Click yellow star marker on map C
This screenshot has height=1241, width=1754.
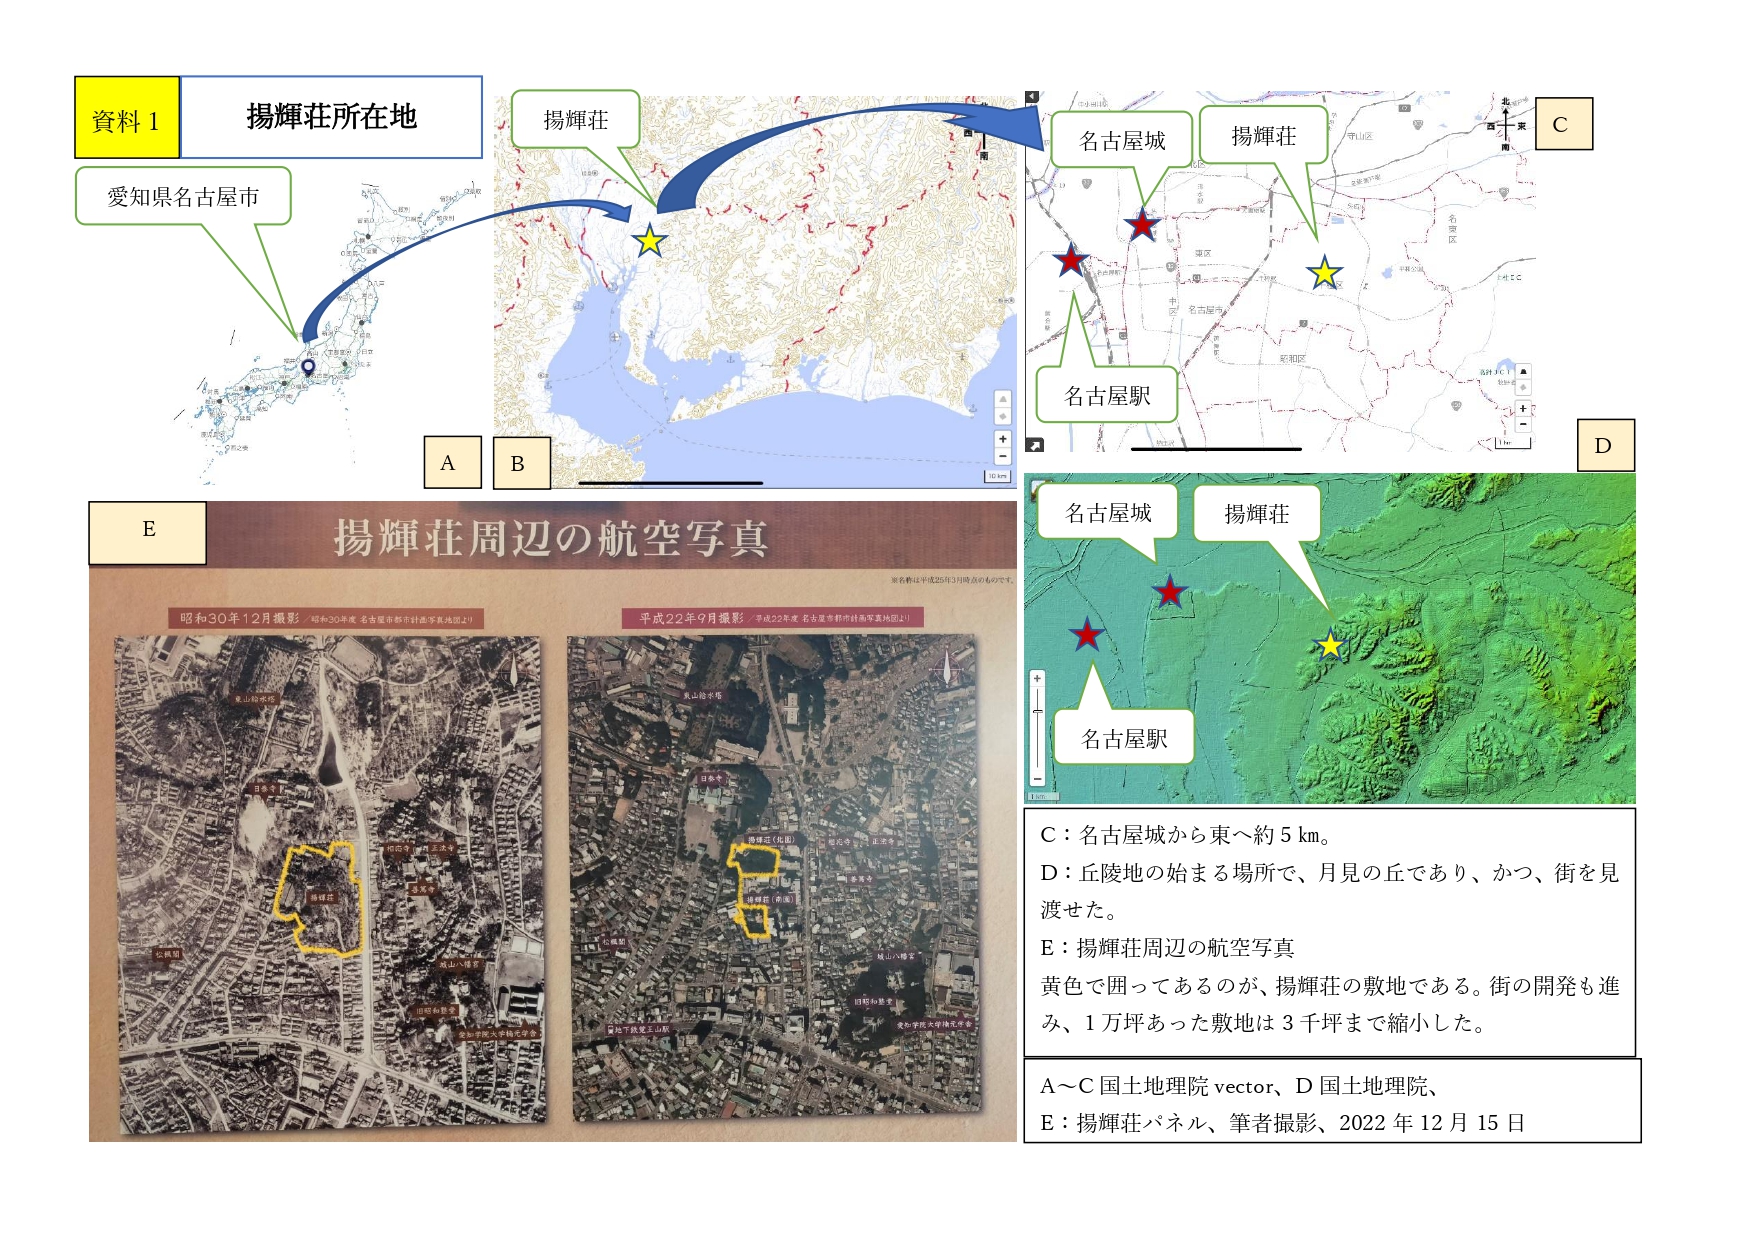1324,272
